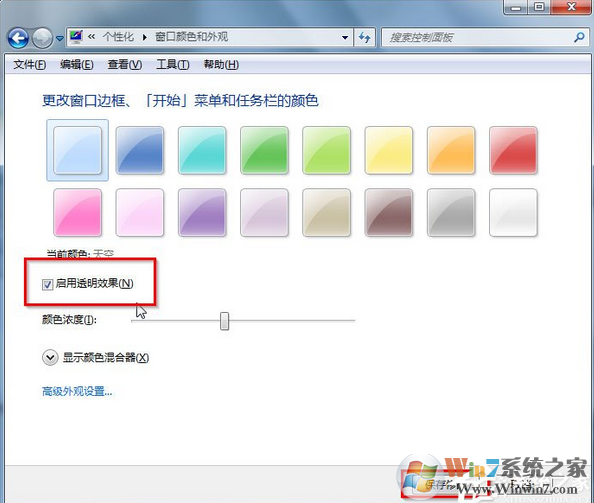
Task: Select the sky light-blue color swatch
Action: click(x=77, y=150)
